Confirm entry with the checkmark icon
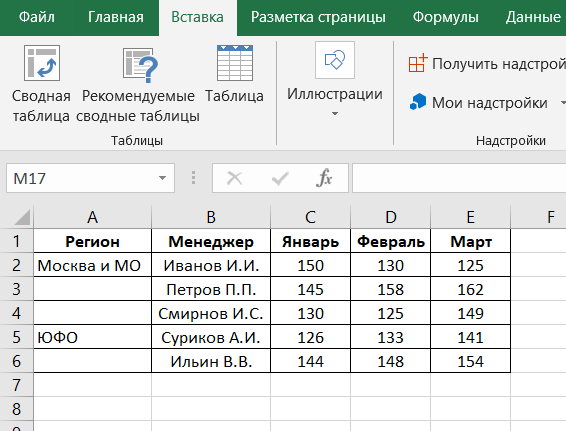Screen dimensions: 566x431 pyautogui.click(x=280, y=178)
